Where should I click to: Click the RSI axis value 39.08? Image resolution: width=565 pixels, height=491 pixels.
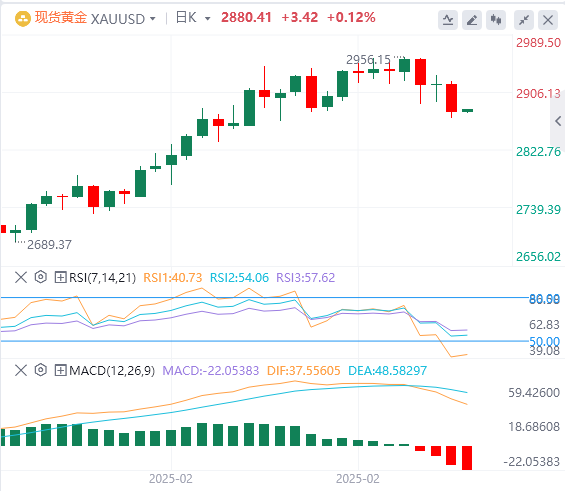click(x=544, y=351)
